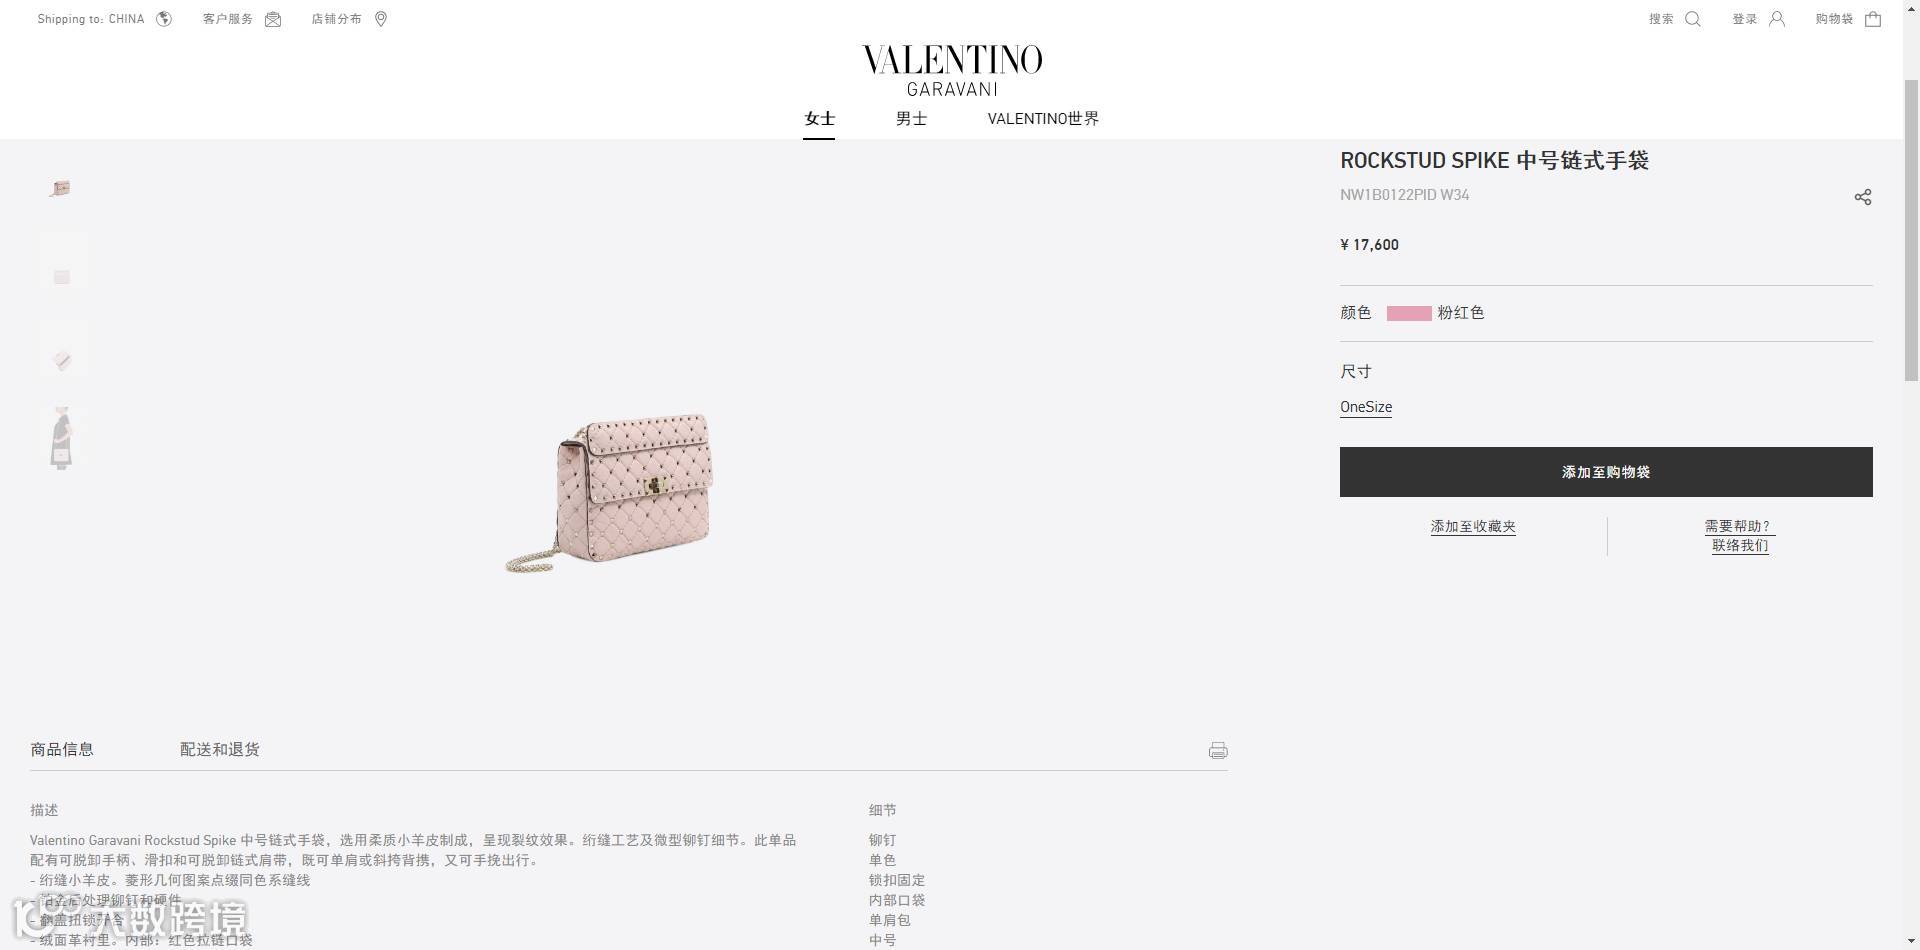Open customer service envelope icon
The image size is (1920, 950).
click(x=273, y=19)
